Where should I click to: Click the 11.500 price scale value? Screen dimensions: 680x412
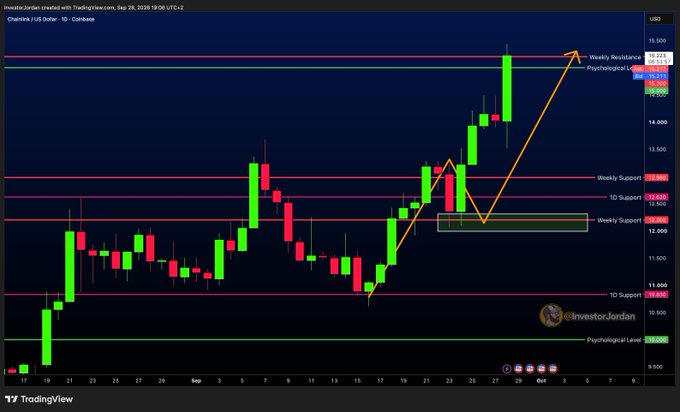tap(657, 258)
